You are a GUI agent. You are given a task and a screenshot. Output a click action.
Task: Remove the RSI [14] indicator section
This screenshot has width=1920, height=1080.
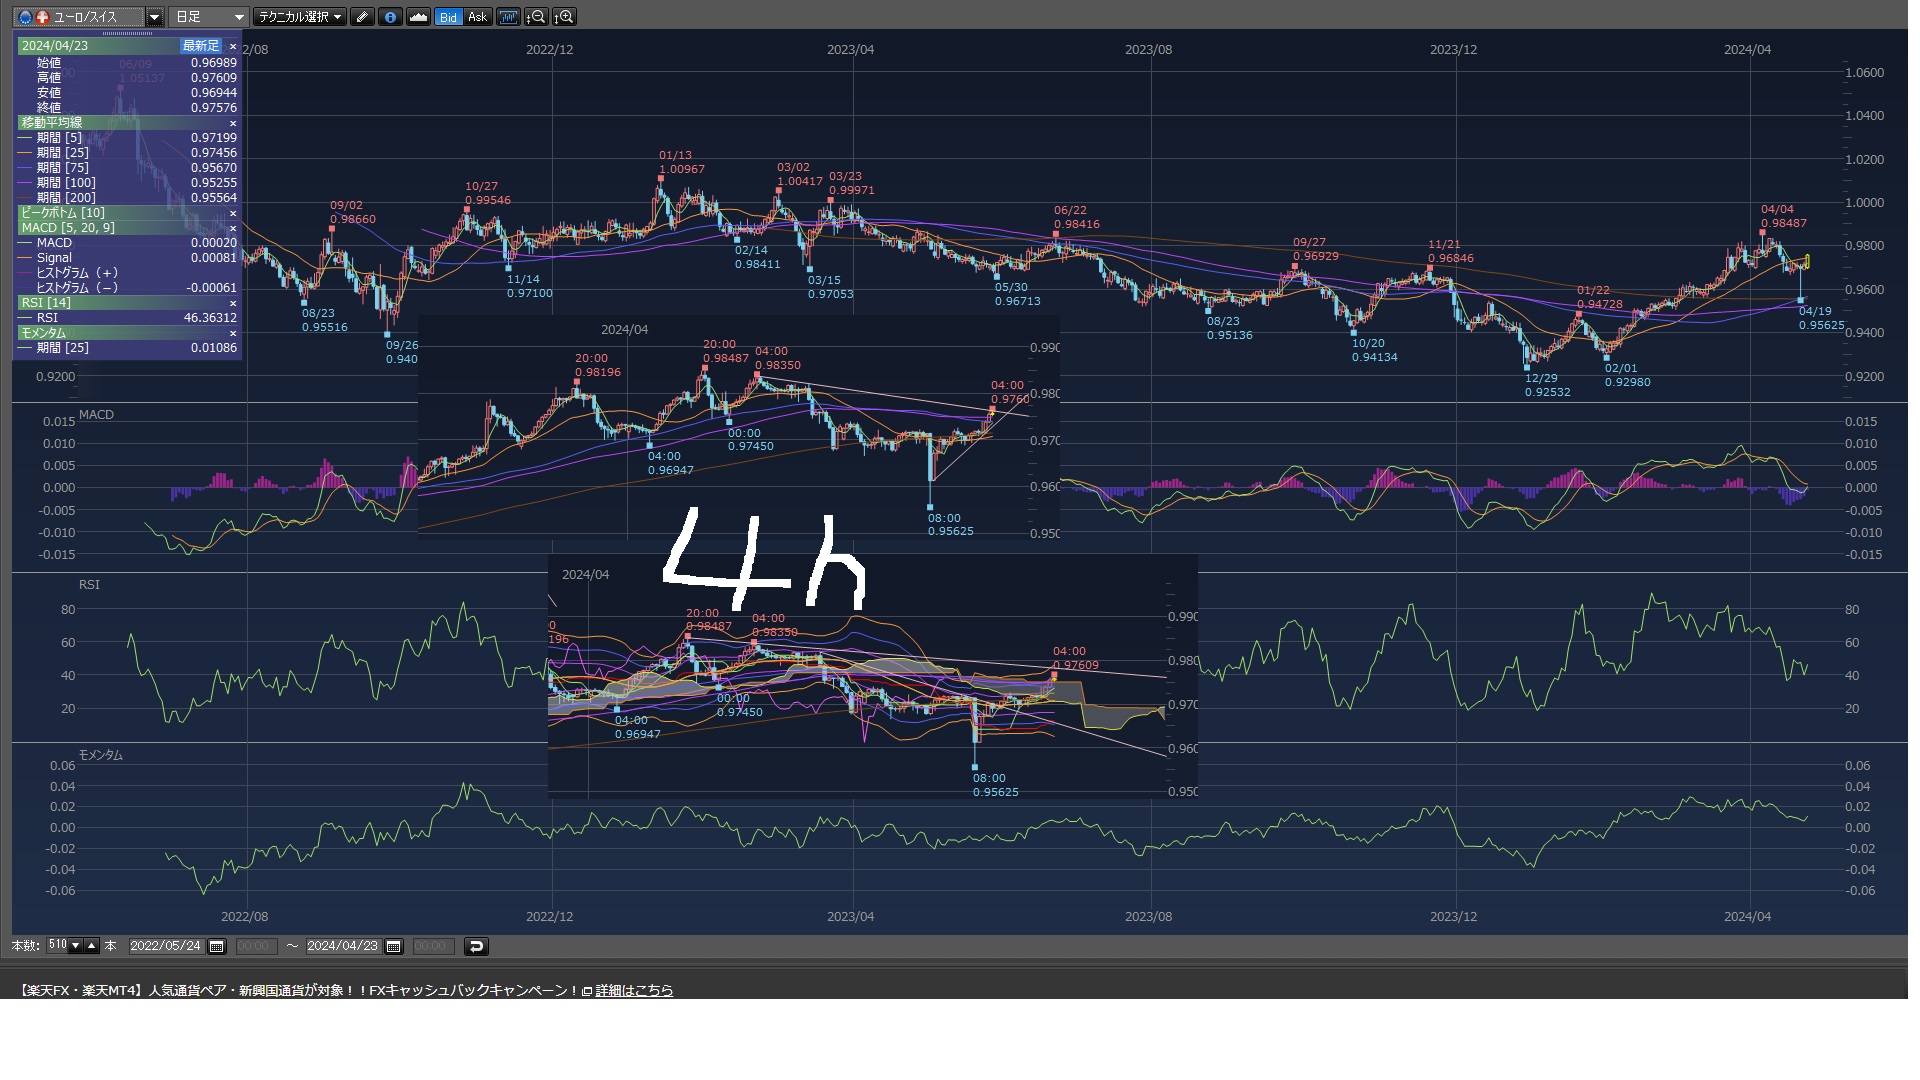pos(233,303)
